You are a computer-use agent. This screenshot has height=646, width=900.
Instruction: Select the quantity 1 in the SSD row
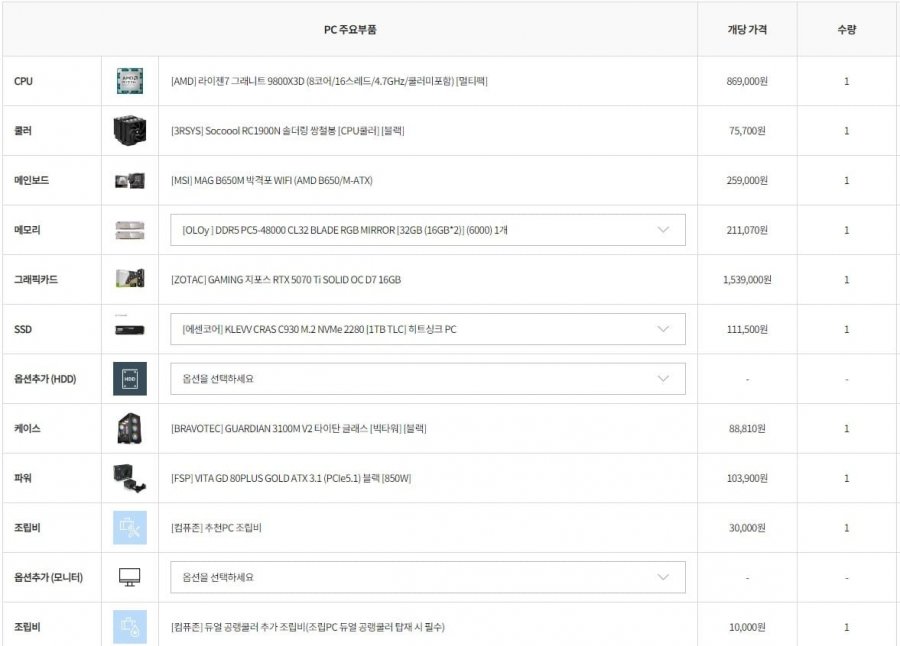tap(847, 329)
